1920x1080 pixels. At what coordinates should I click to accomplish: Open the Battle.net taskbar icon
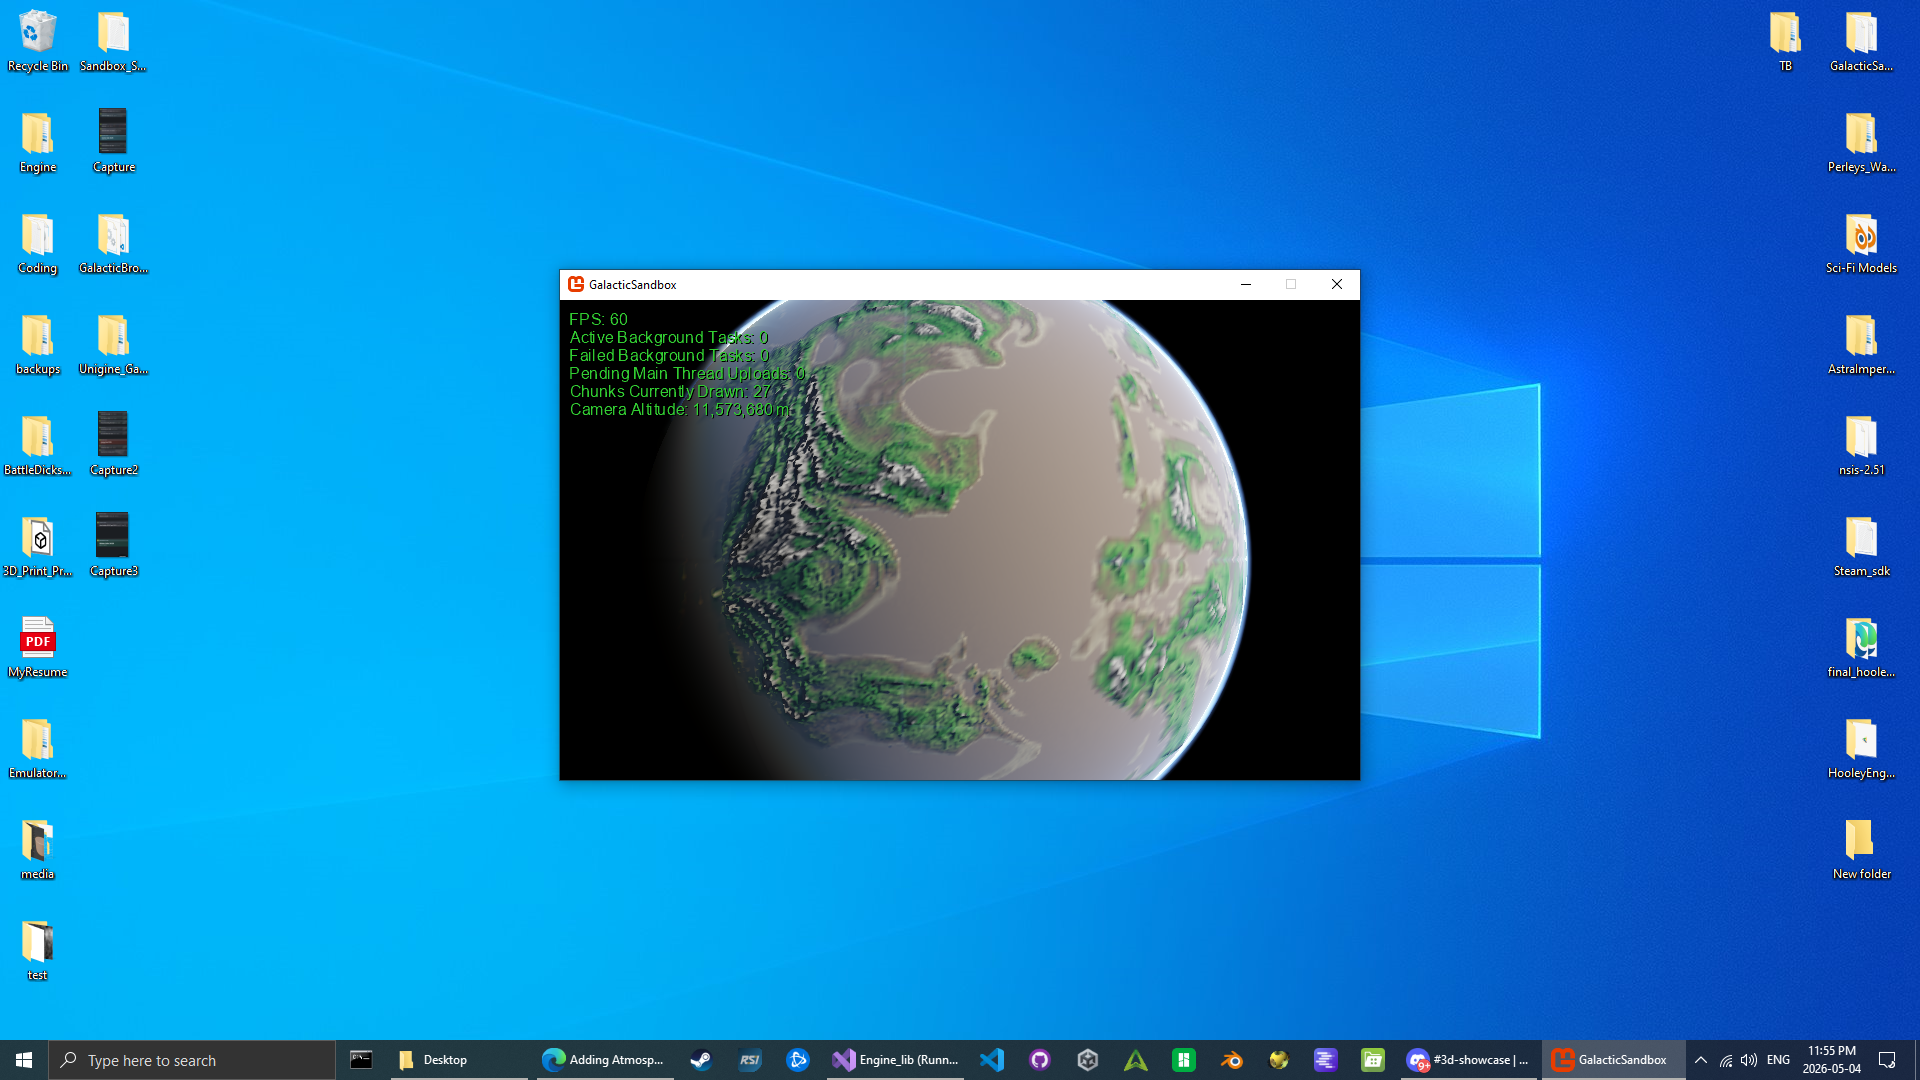coord(797,1060)
